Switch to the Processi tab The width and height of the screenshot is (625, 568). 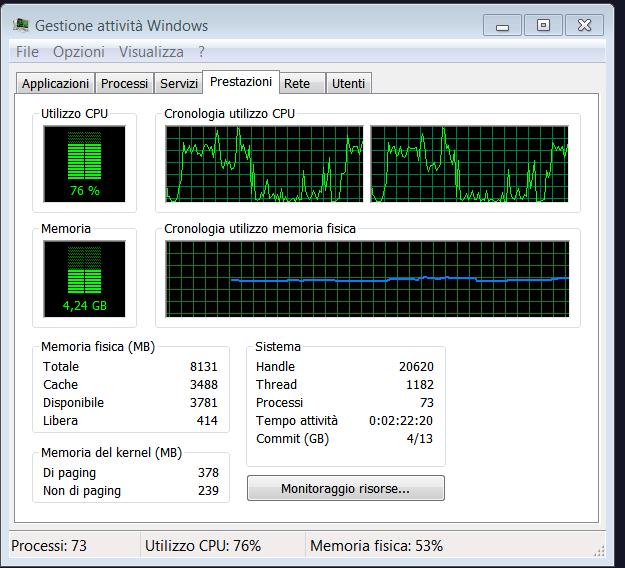[x=124, y=84]
